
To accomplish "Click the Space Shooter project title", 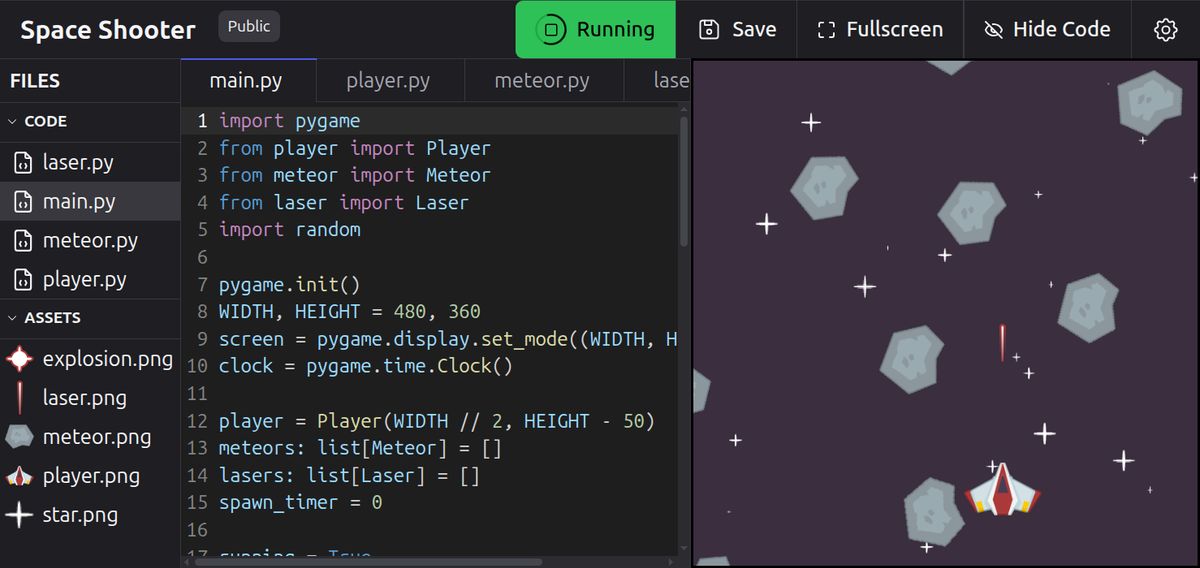I will click(x=108, y=29).
